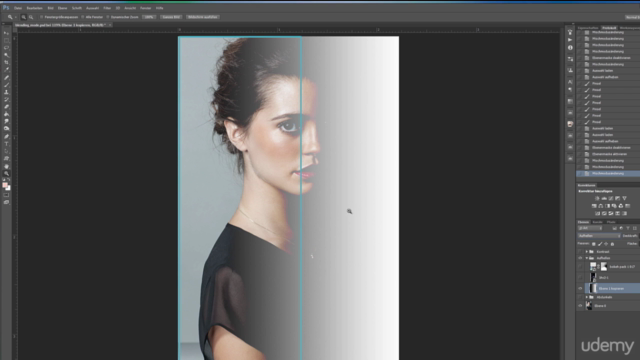Open the collapsed Character panel icon
Screen dimensions: 640x360
(570, 82)
